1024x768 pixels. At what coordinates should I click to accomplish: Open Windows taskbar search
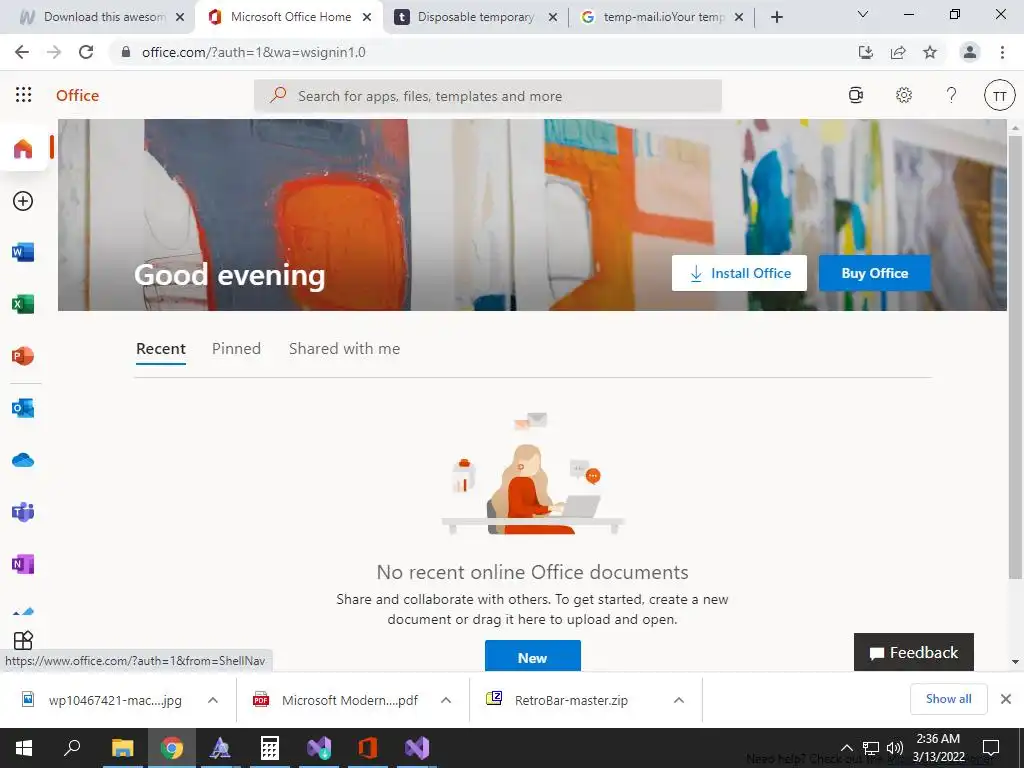click(72, 748)
